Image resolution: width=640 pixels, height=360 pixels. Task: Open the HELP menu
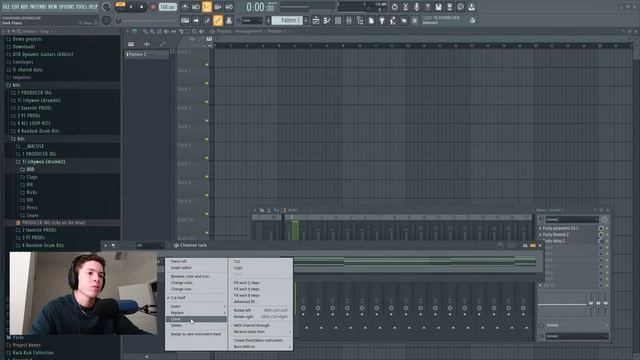93,7
